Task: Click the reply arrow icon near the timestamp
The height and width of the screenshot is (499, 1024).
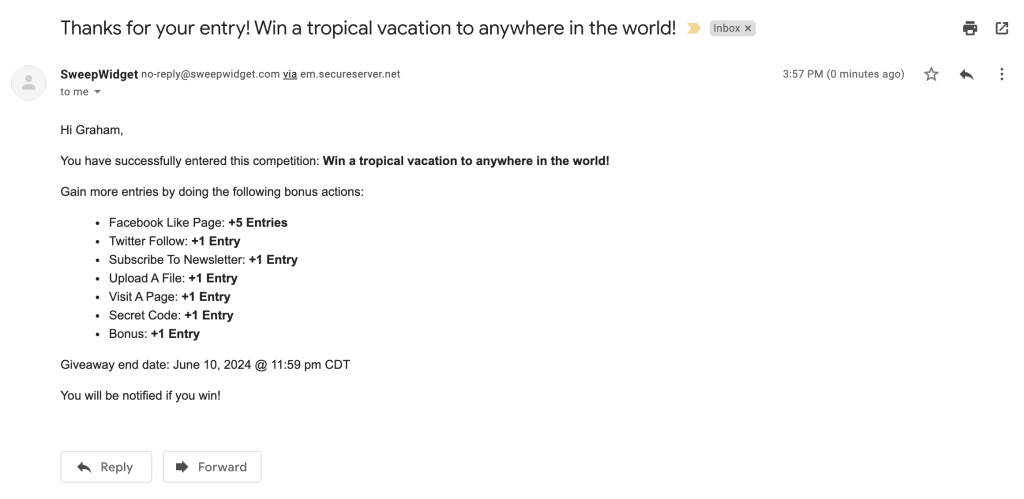Action: [x=967, y=74]
